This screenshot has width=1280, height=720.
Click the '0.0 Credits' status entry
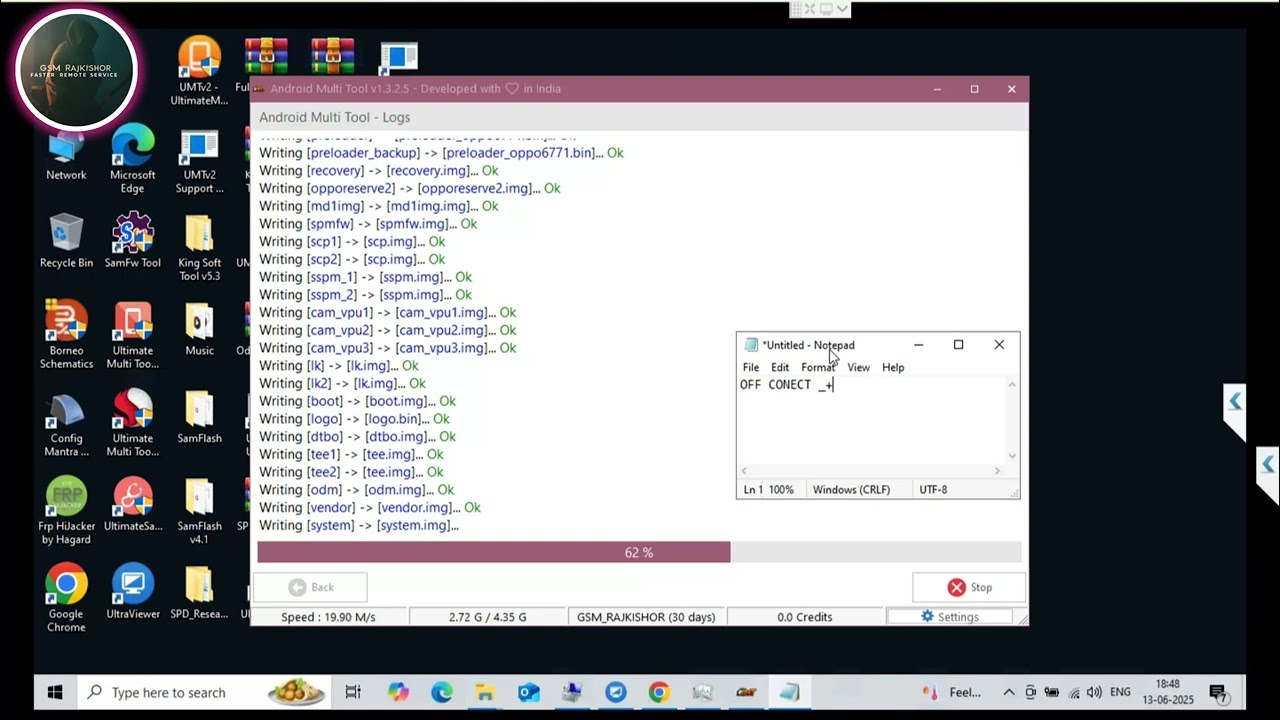point(805,617)
